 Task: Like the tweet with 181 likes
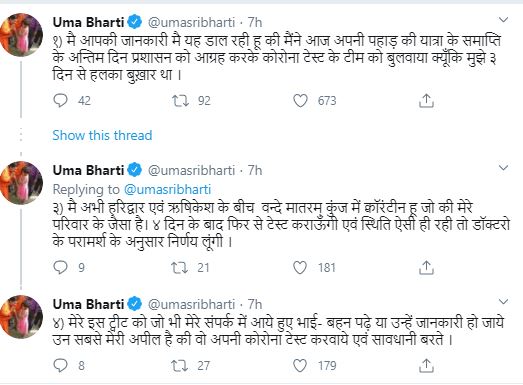(300, 267)
